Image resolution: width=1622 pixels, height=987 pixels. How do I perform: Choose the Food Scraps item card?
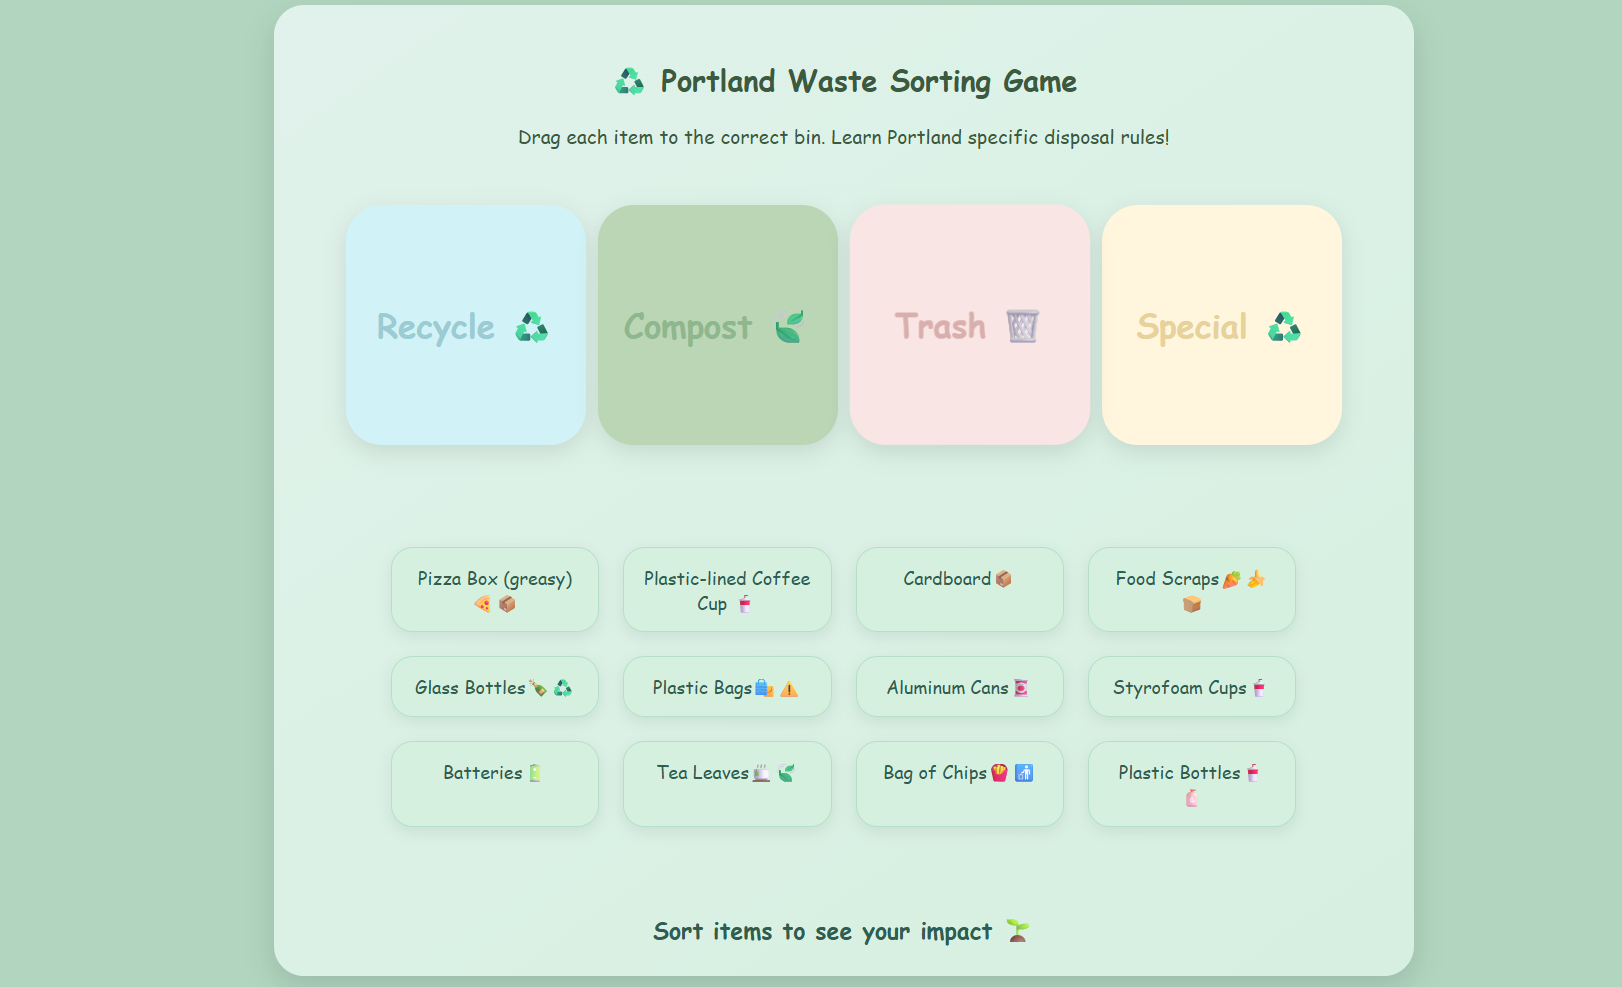[1192, 589]
